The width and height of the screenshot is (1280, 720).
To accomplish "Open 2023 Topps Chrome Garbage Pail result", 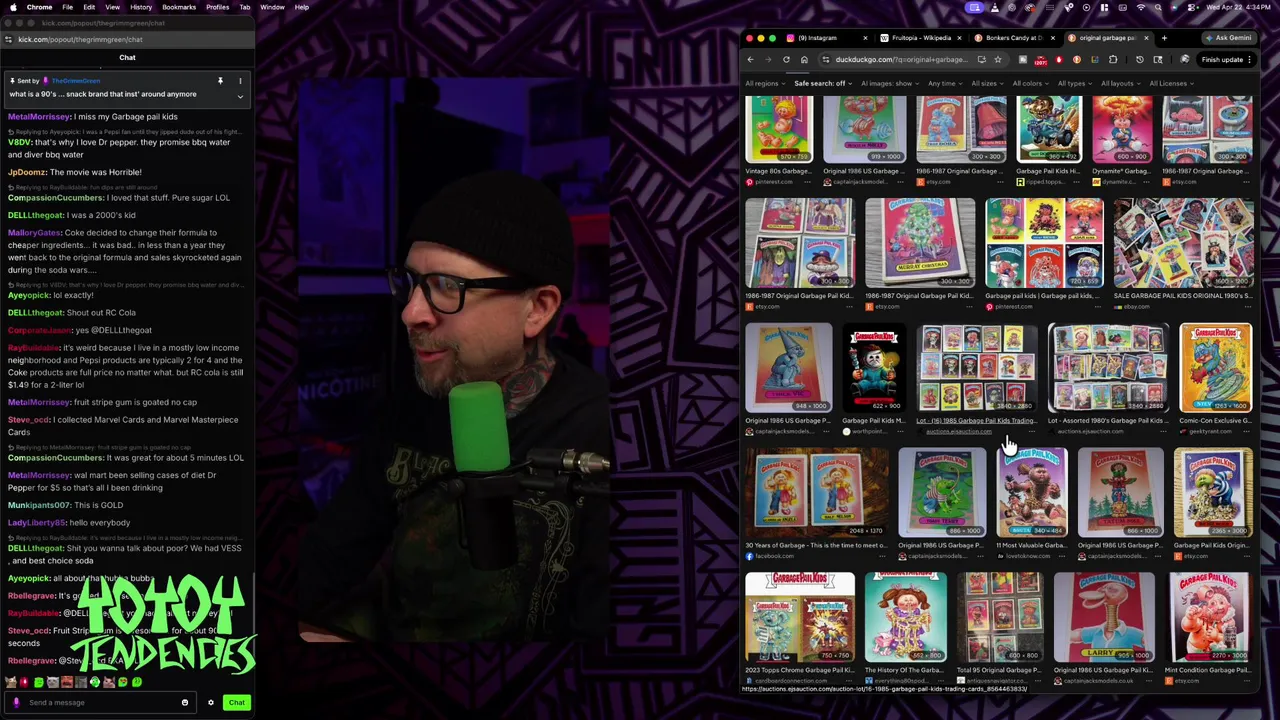I will (x=800, y=617).
